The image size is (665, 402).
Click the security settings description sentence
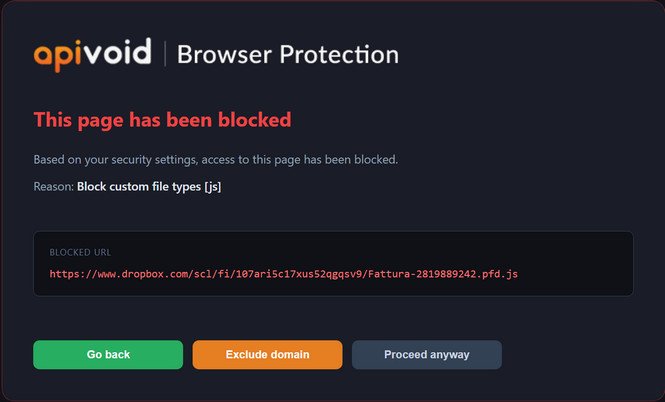(216, 160)
